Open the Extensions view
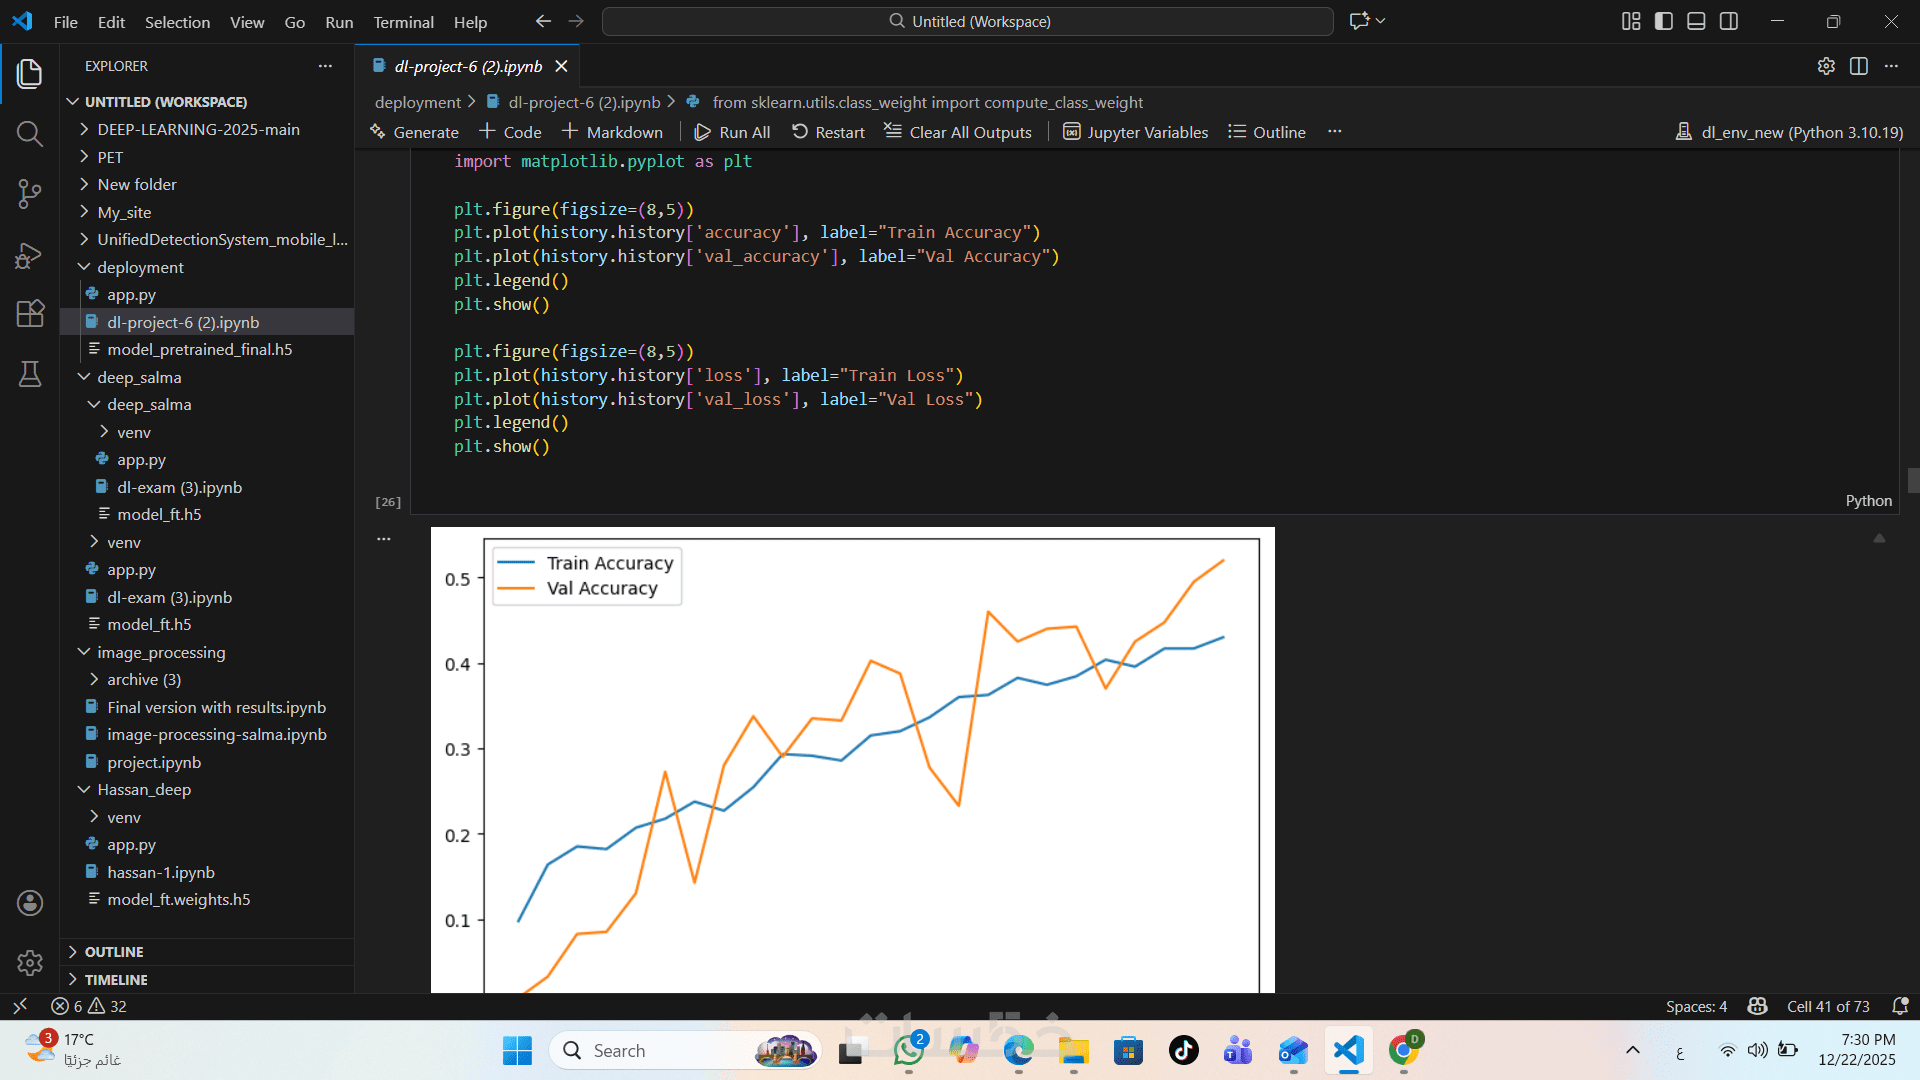 coord(30,314)
